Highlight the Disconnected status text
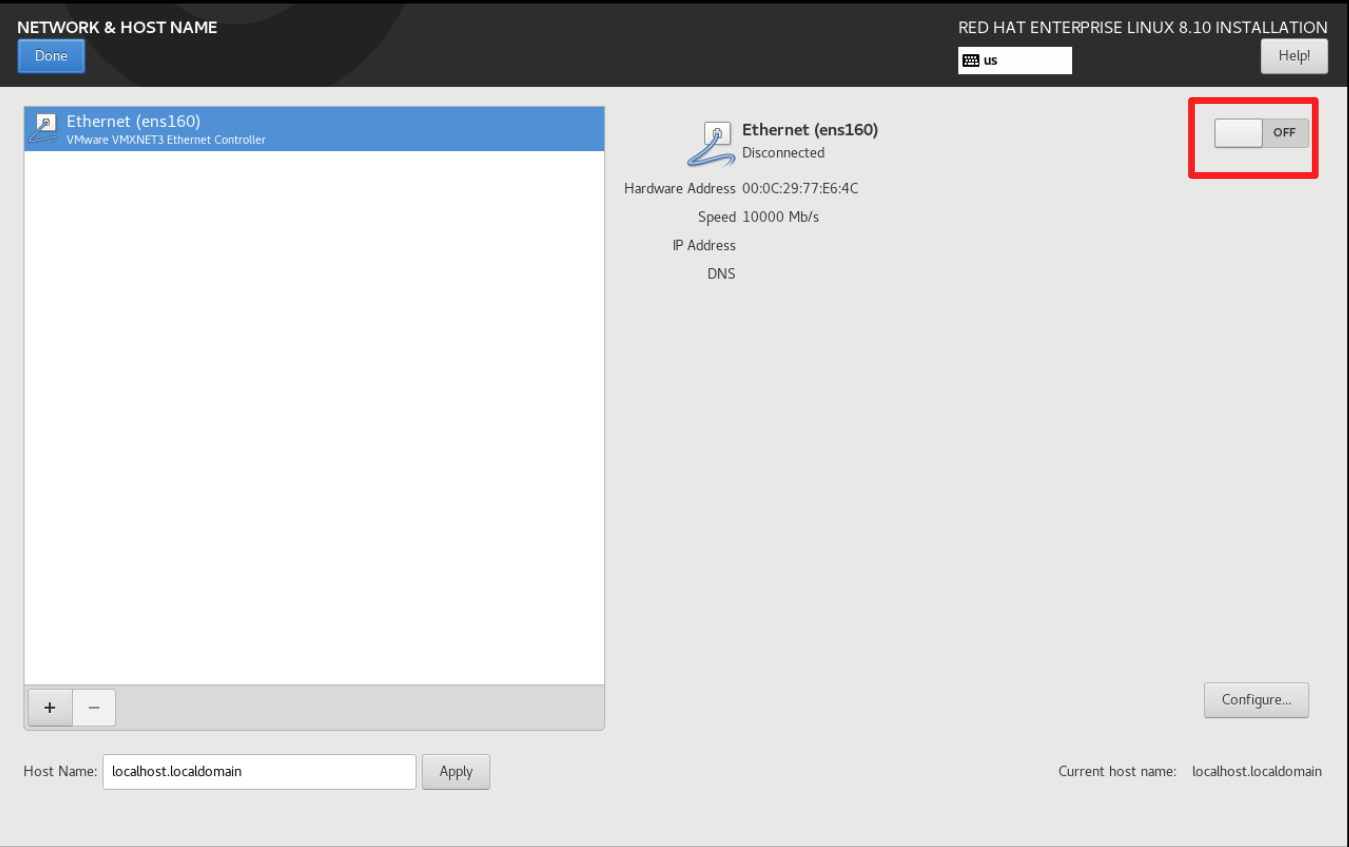Screen dimensions: 1349x847 pyautogui.click(x=784, y=152)
